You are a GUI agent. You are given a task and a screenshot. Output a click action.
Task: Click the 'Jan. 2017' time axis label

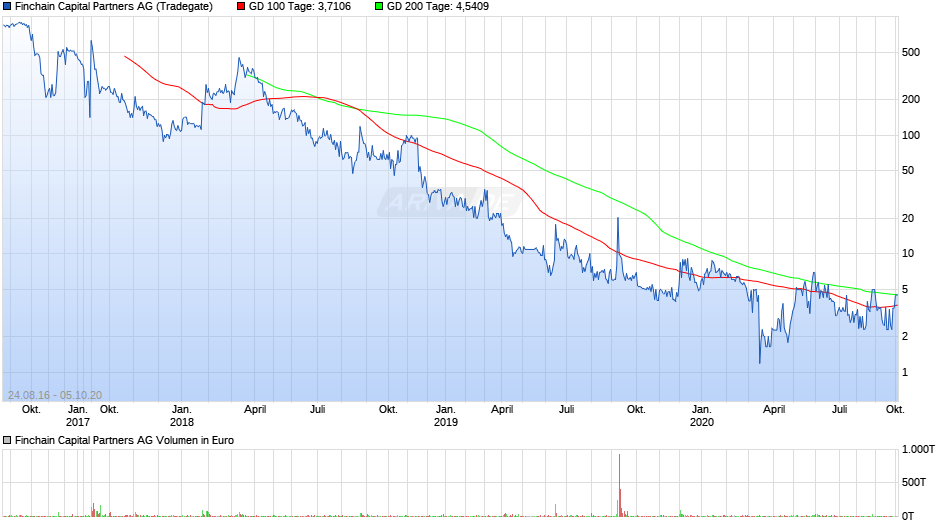coord(77,416)
